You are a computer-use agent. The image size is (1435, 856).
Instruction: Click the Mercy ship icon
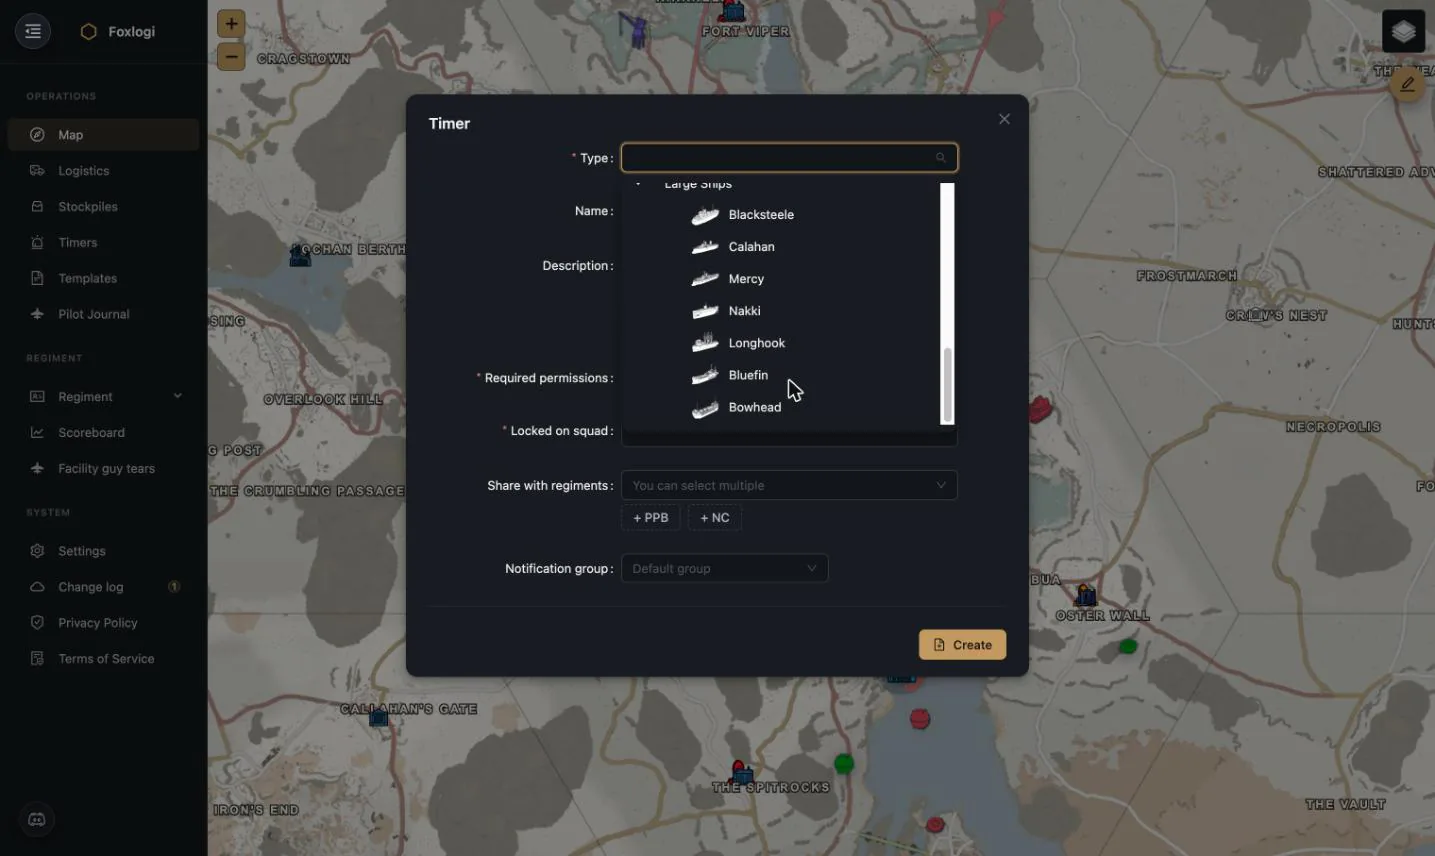point(705,279)
